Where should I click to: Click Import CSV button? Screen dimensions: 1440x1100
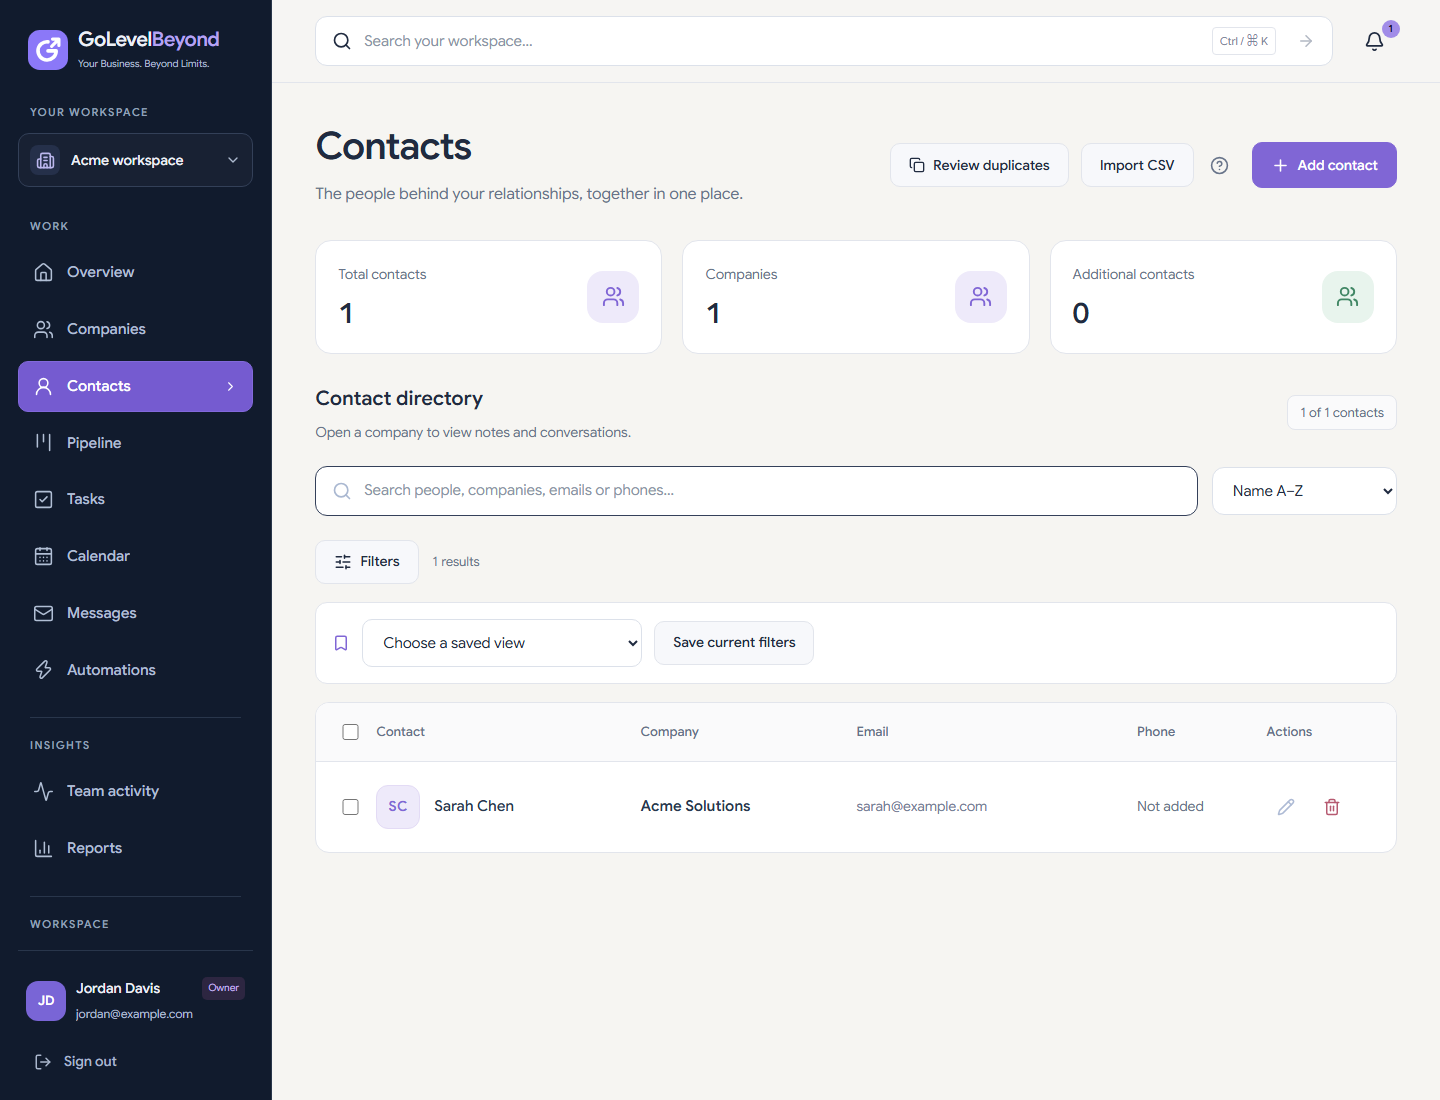pos(1137,165)
